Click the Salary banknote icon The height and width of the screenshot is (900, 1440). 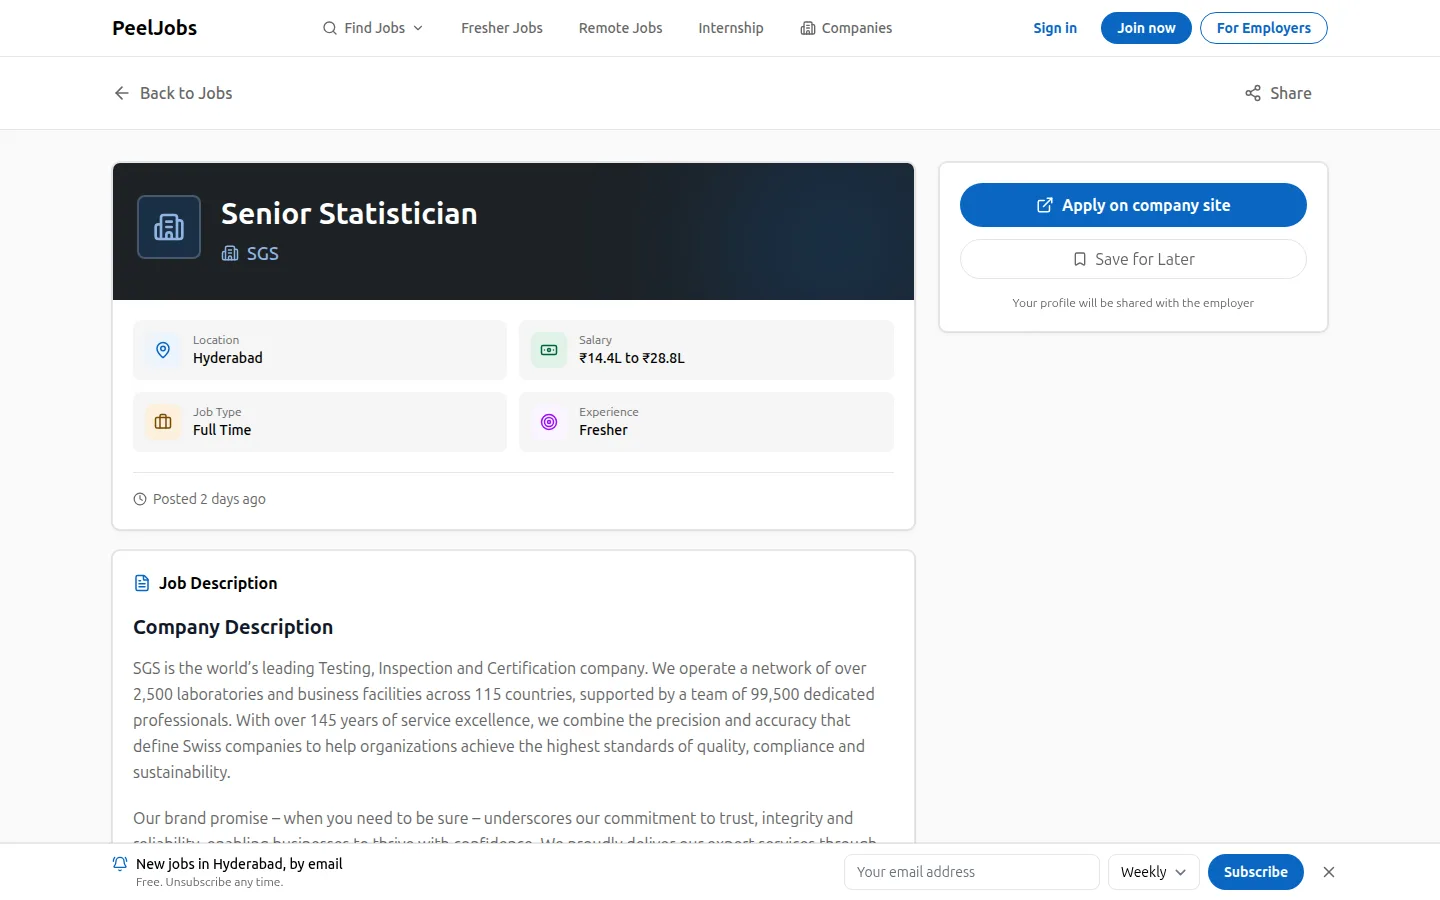[549, 350]
